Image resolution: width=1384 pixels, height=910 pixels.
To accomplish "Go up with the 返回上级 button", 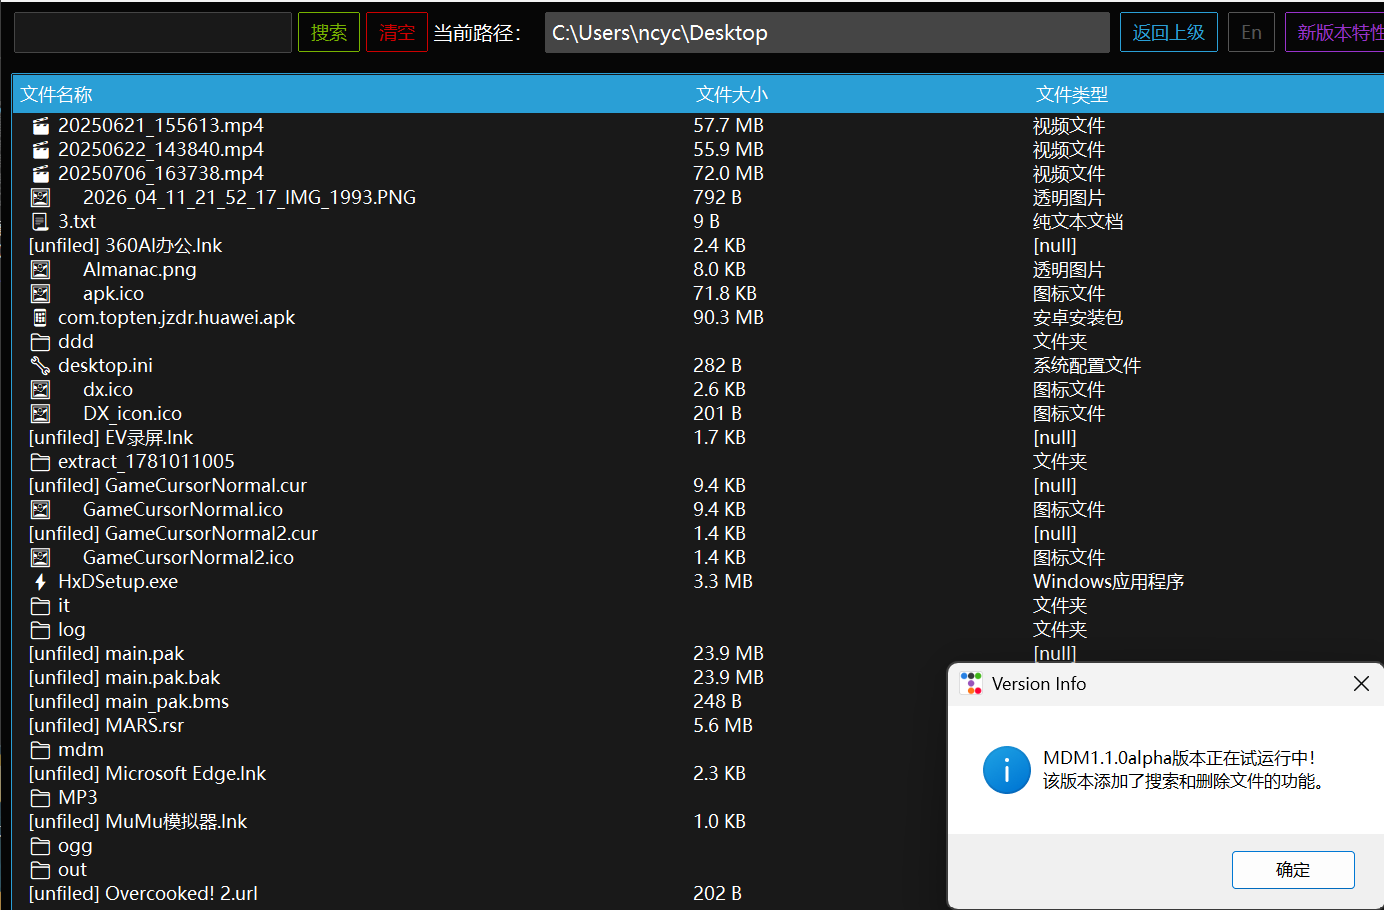I will pyautogui.click(x=1169, y=33).
